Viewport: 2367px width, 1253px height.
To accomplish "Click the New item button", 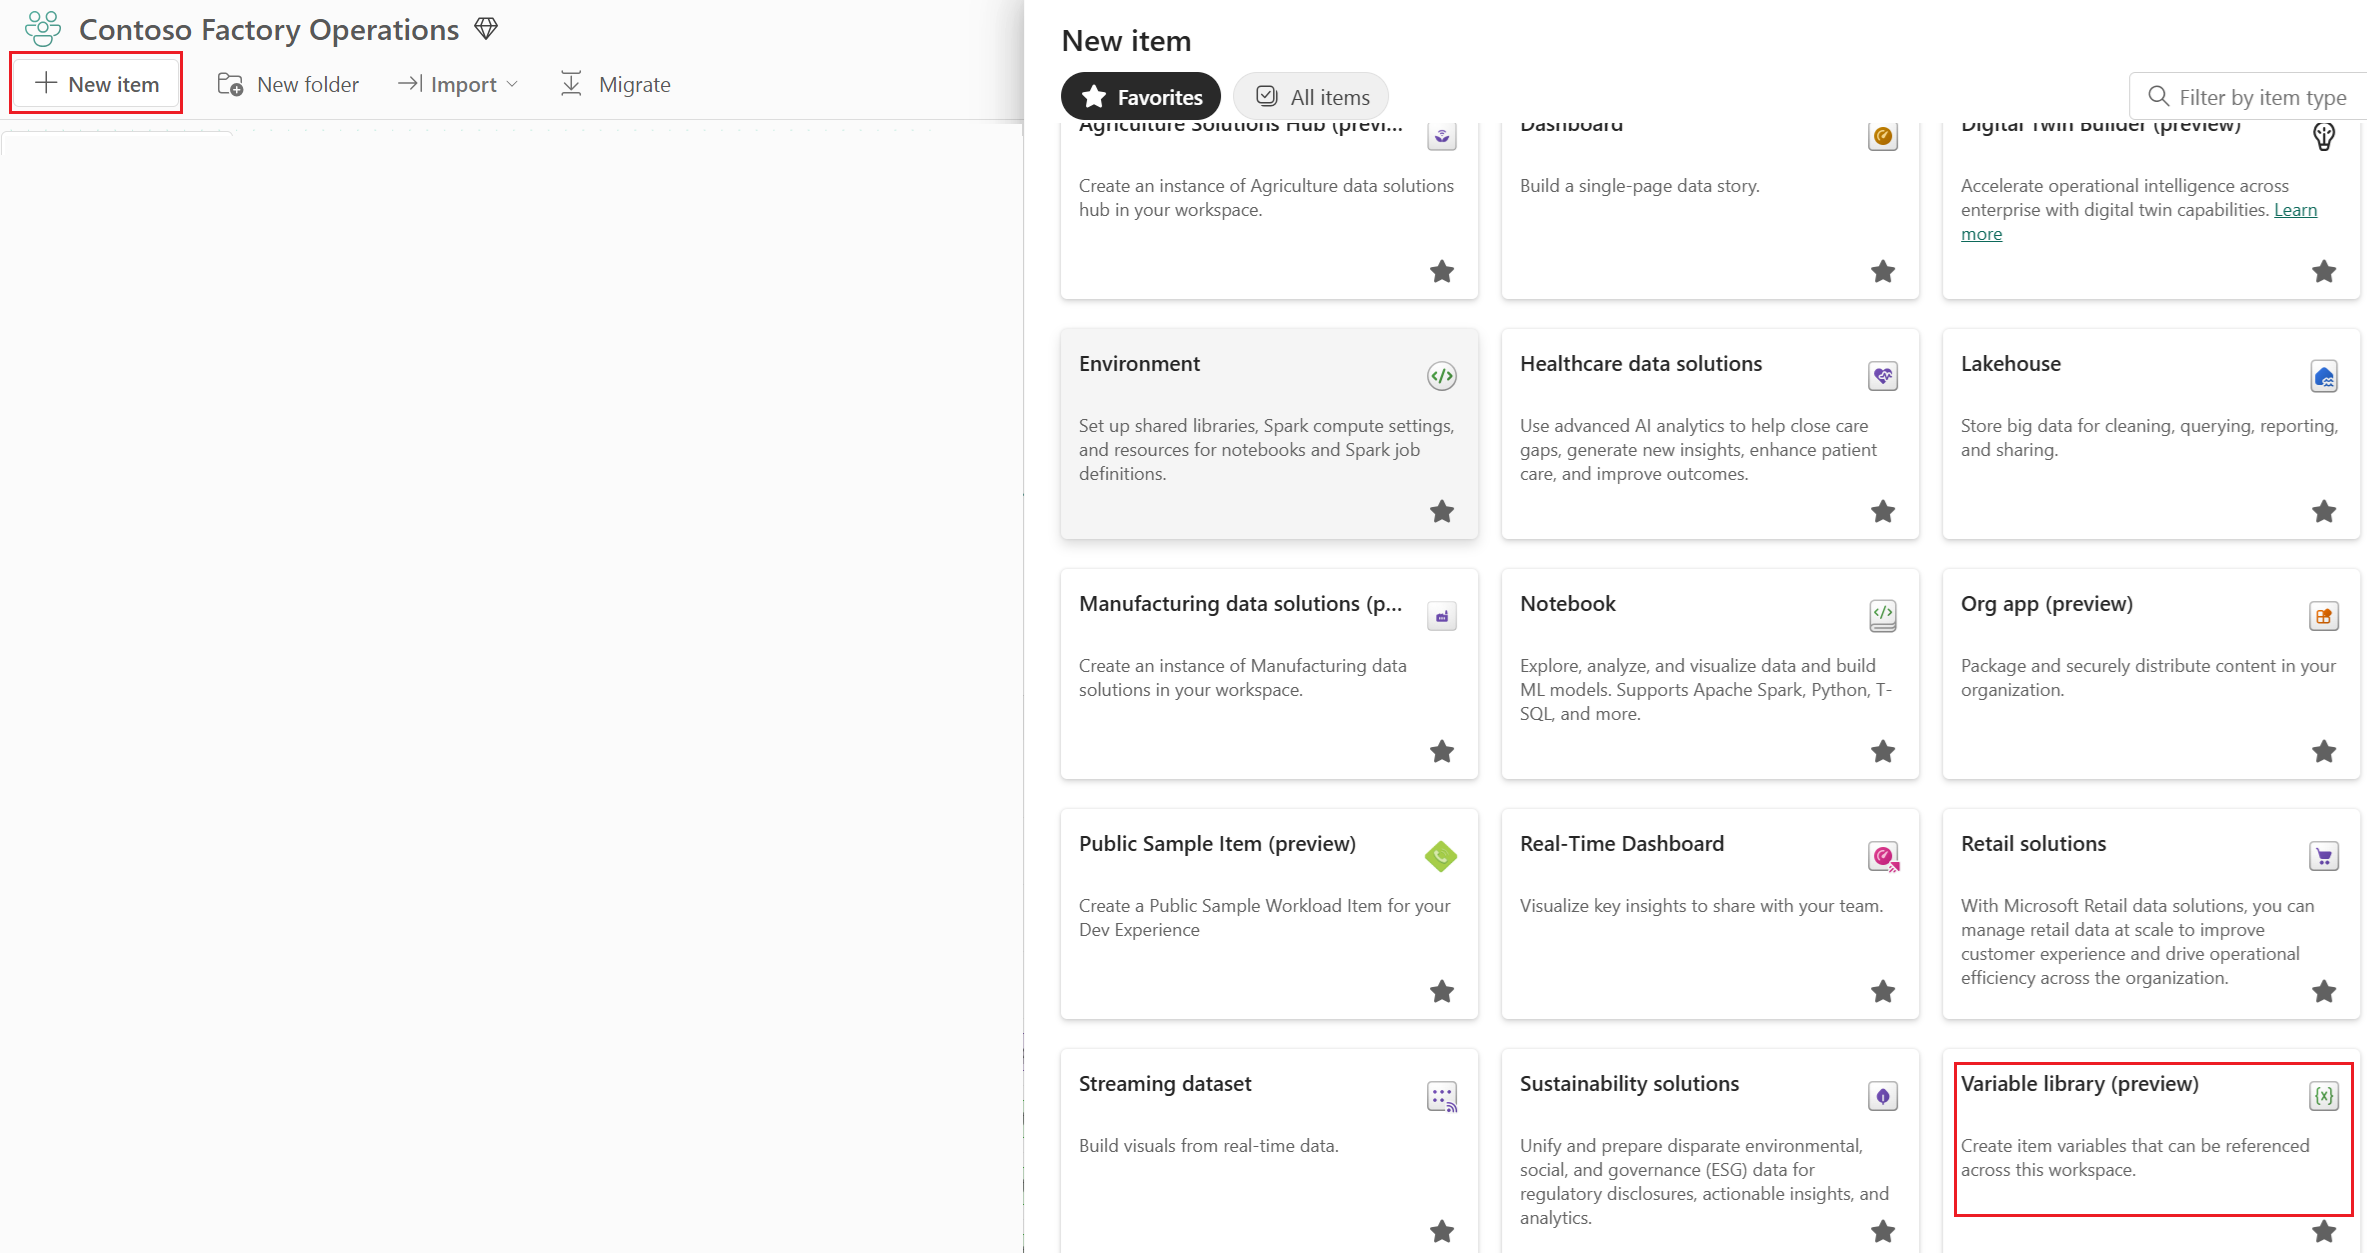I will pyautogui.click(x=97, y=84).
